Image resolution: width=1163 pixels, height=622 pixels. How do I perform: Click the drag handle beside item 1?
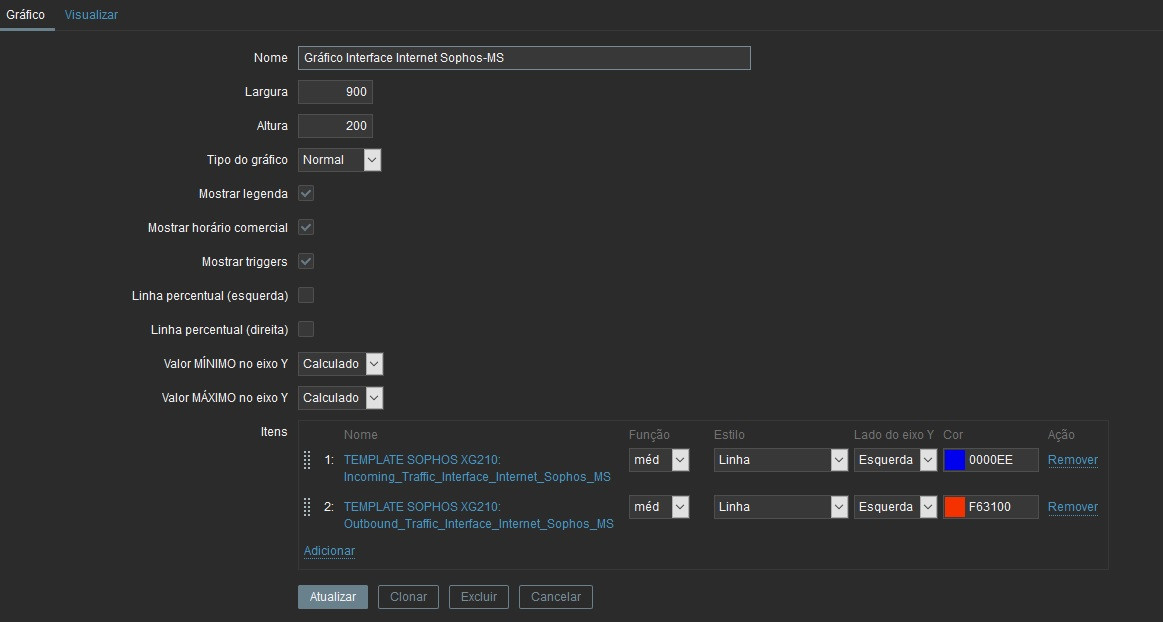pos(308,460)
